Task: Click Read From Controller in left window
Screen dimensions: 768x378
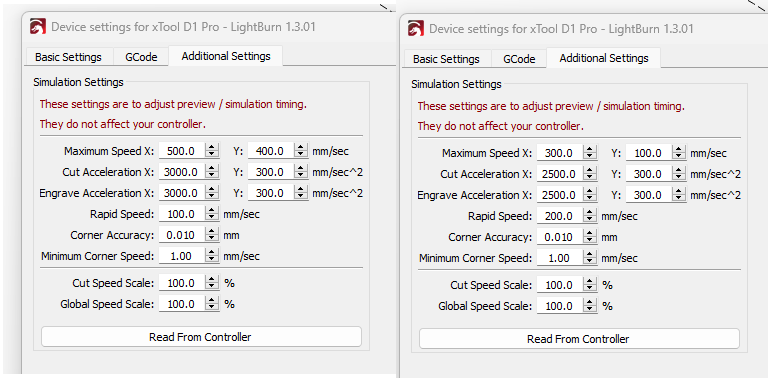Action: (201, 337)
